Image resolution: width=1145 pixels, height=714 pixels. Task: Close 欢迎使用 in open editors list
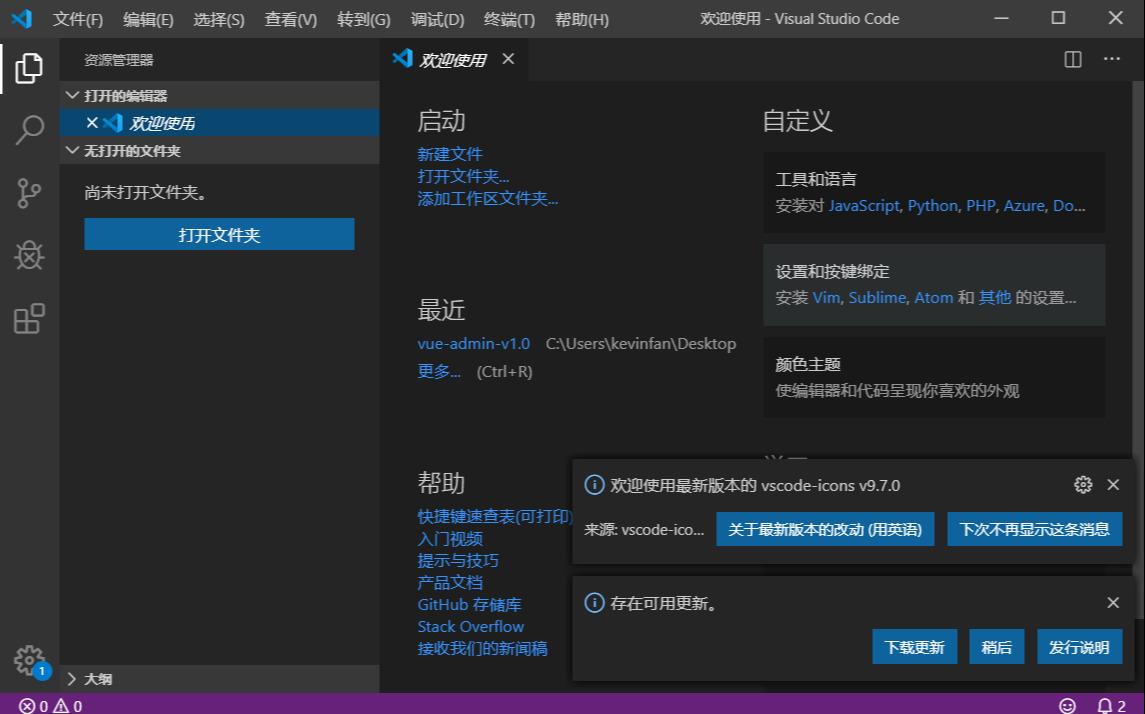[x=92, y=123]
